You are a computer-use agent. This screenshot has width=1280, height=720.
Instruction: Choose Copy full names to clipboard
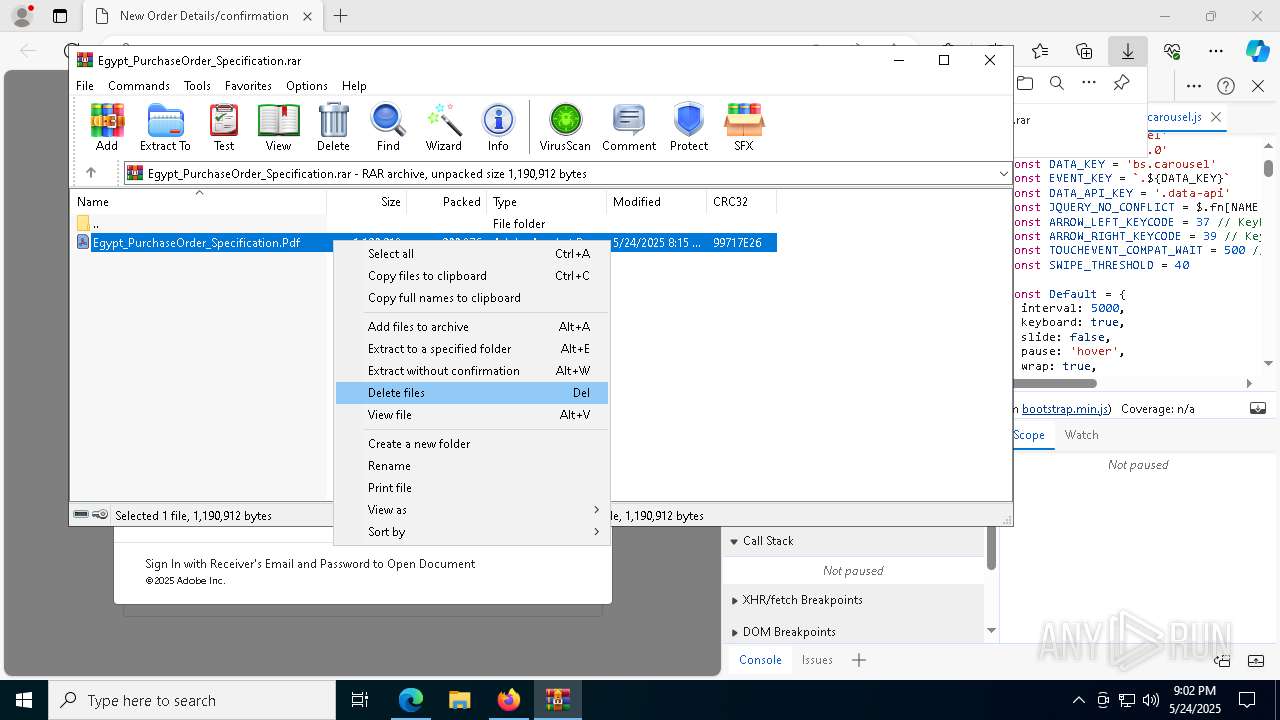coord(472,298)
